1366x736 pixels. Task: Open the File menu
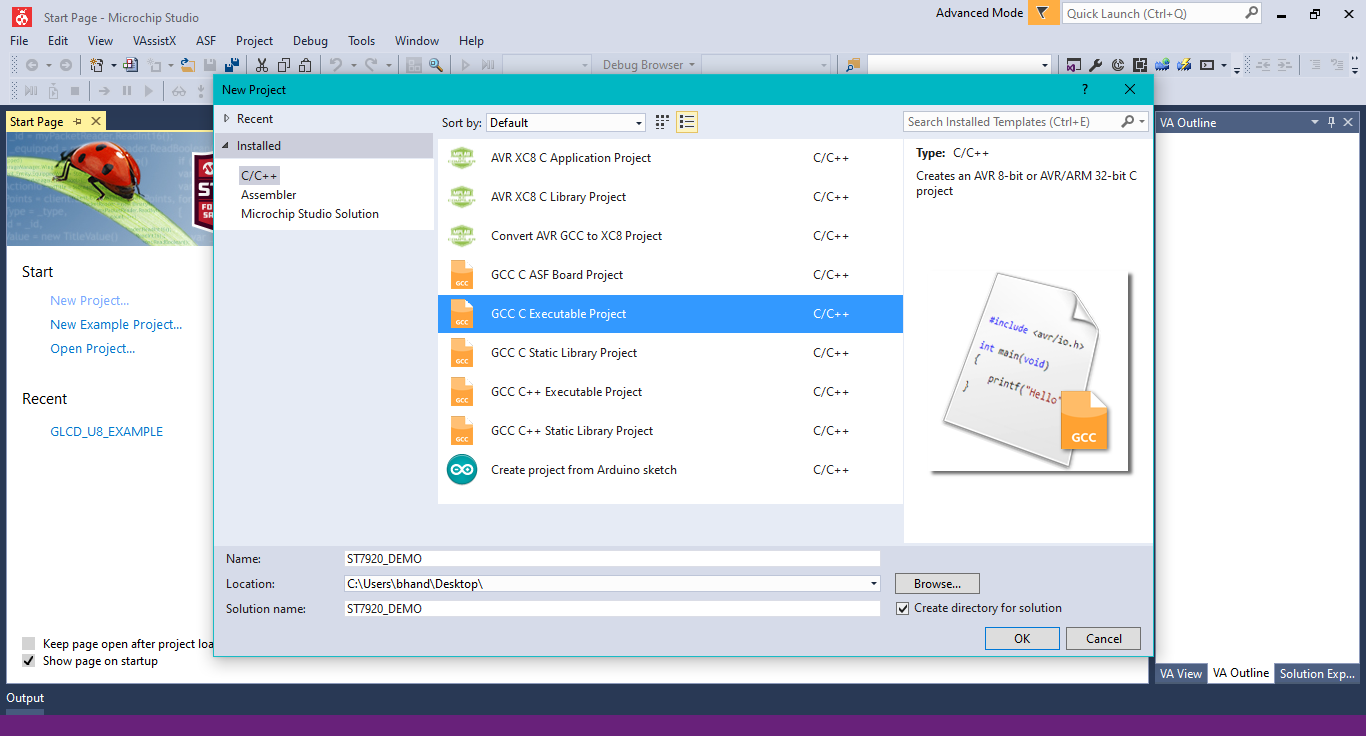(x=19, y=41)
